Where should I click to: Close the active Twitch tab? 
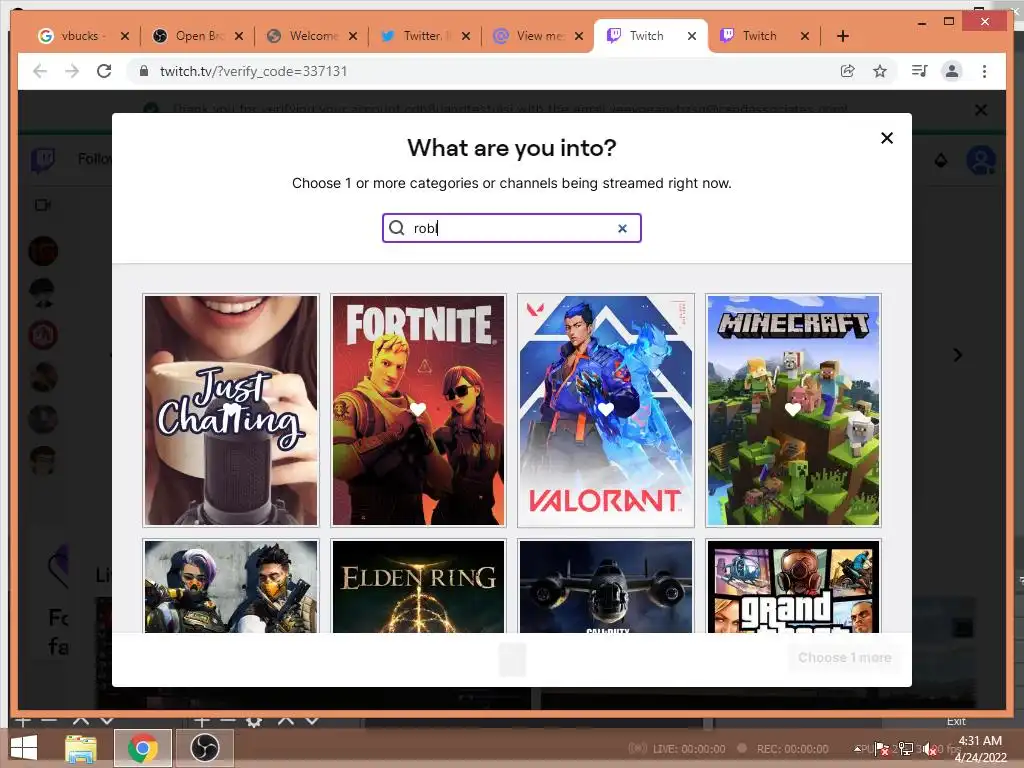tap(692, 36)
